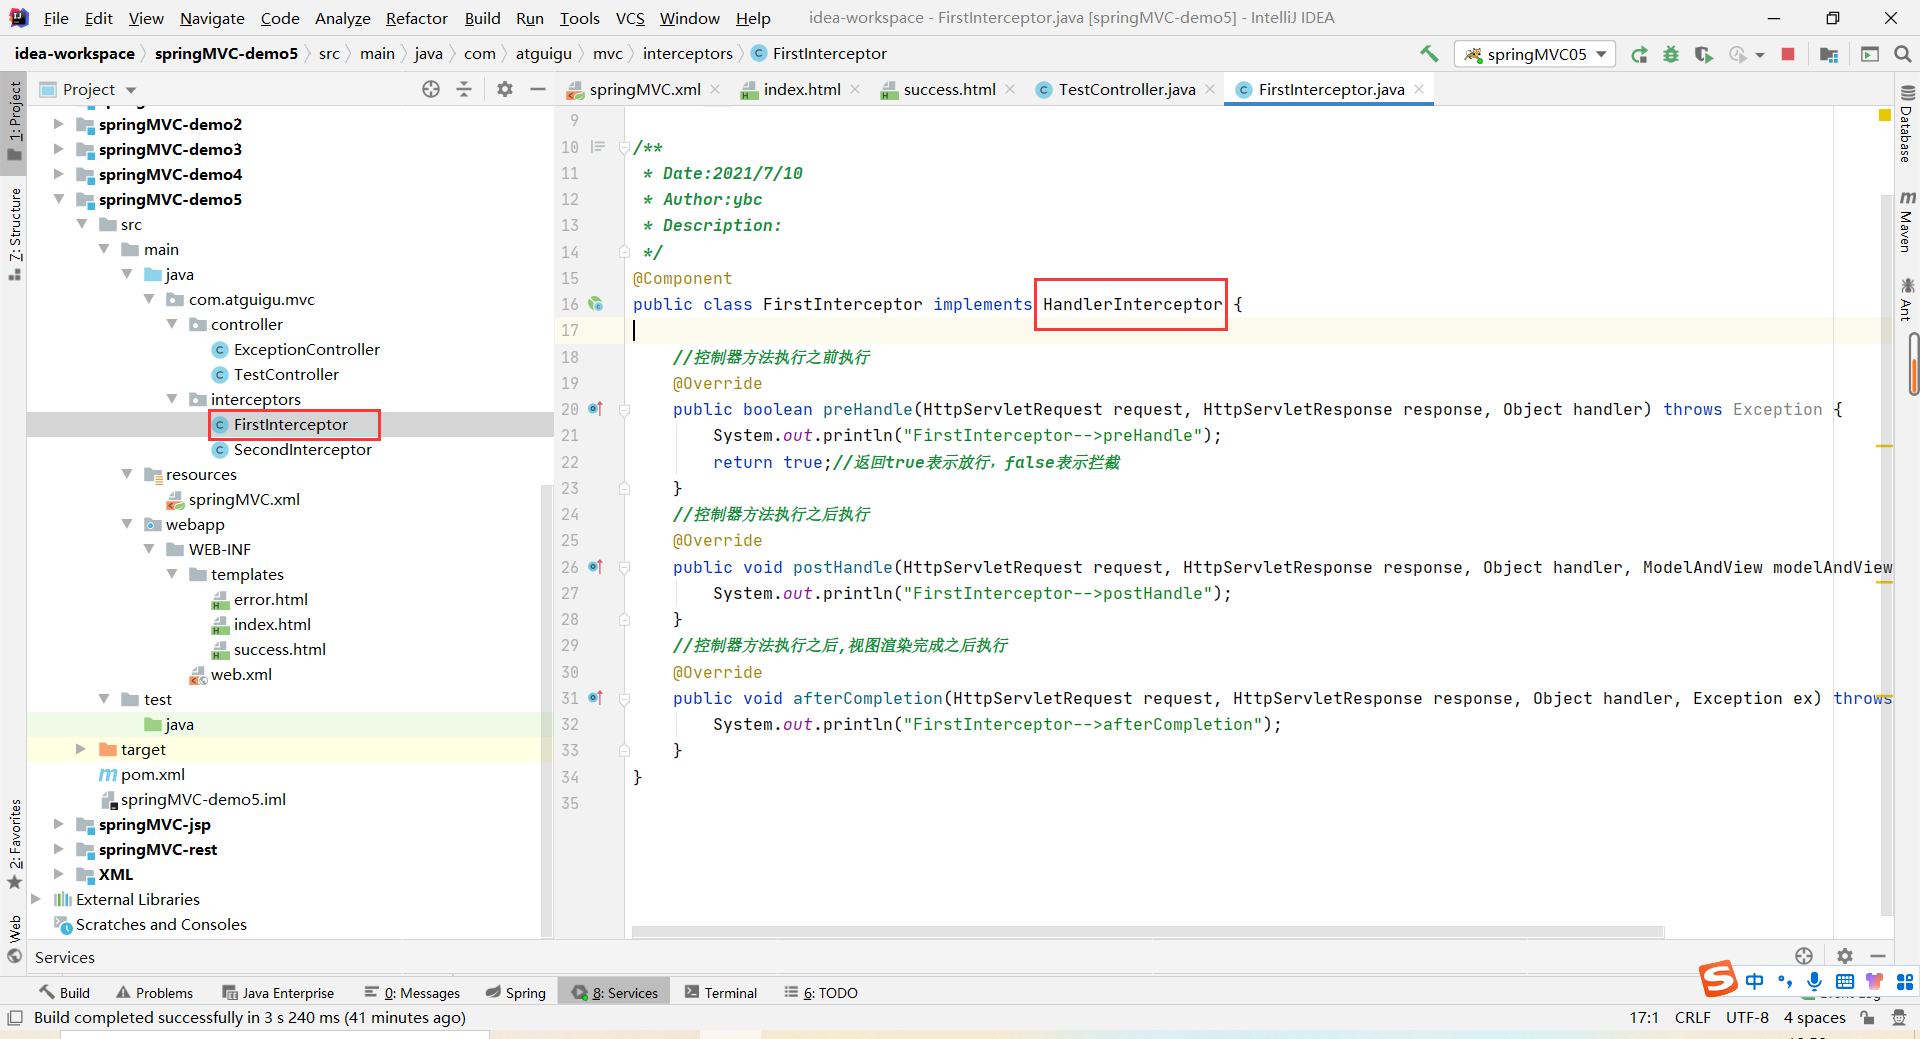Run with coverage shield icon
This screenshot has width=1920, height=1039.
coord(1703,54)
